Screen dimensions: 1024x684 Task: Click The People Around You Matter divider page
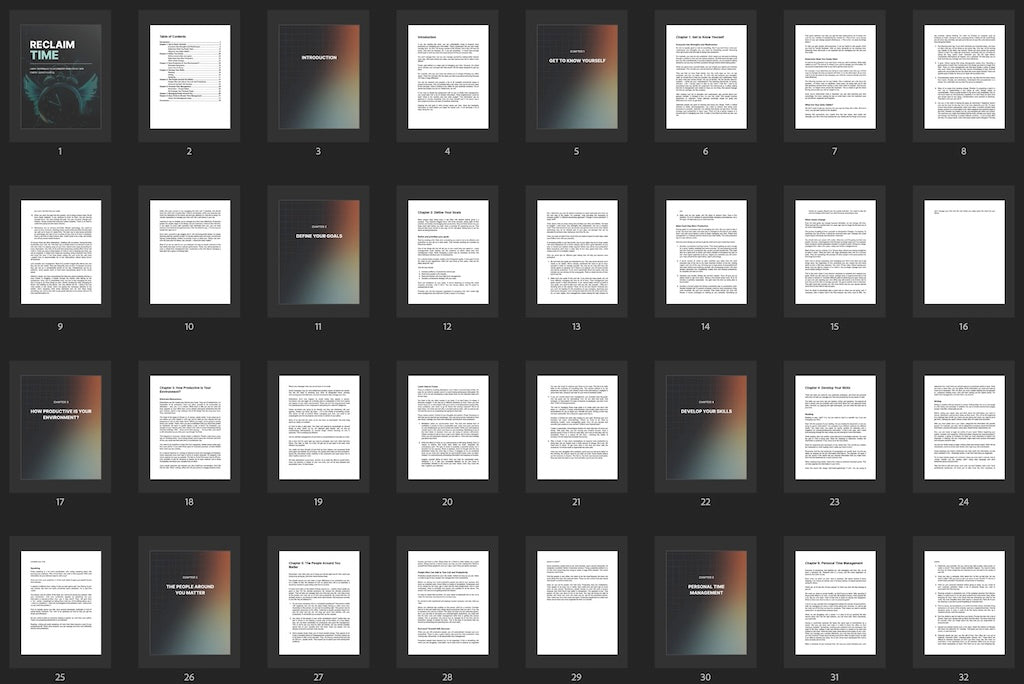click(x=189, y=602)
